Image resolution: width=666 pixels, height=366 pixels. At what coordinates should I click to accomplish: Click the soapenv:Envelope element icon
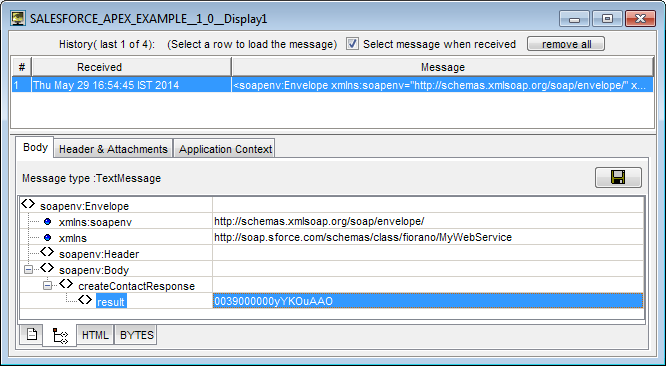(x=28, y=204)
